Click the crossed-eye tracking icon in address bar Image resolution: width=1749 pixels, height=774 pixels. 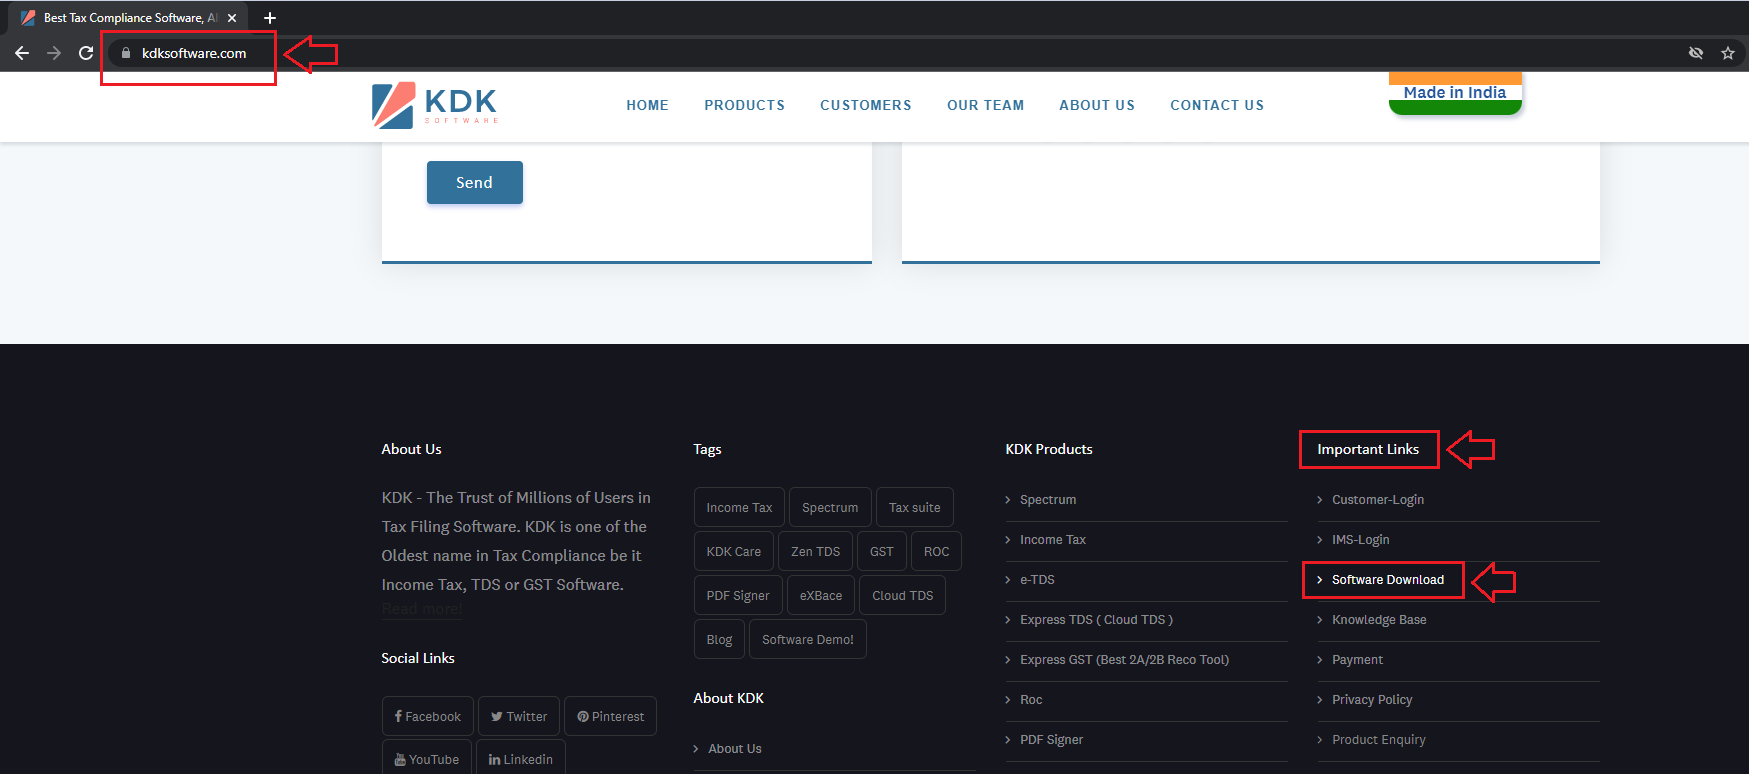tap(1696, 53)
